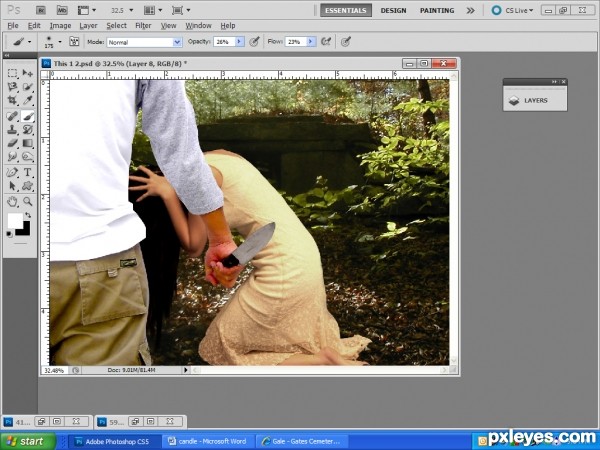The image size is (600, 450).
Task: Toggle tablet pressure controls size
Action: pos(346,41)
